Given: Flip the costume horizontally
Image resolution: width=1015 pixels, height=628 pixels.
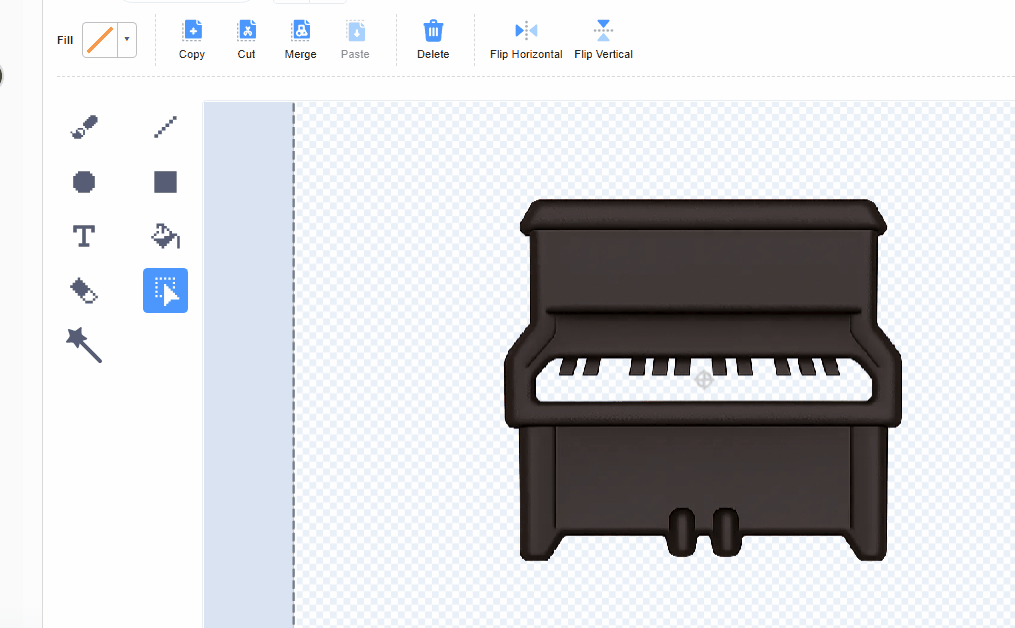Looking at the screenshot, I should pyautogui.click(x=526, y=39).
